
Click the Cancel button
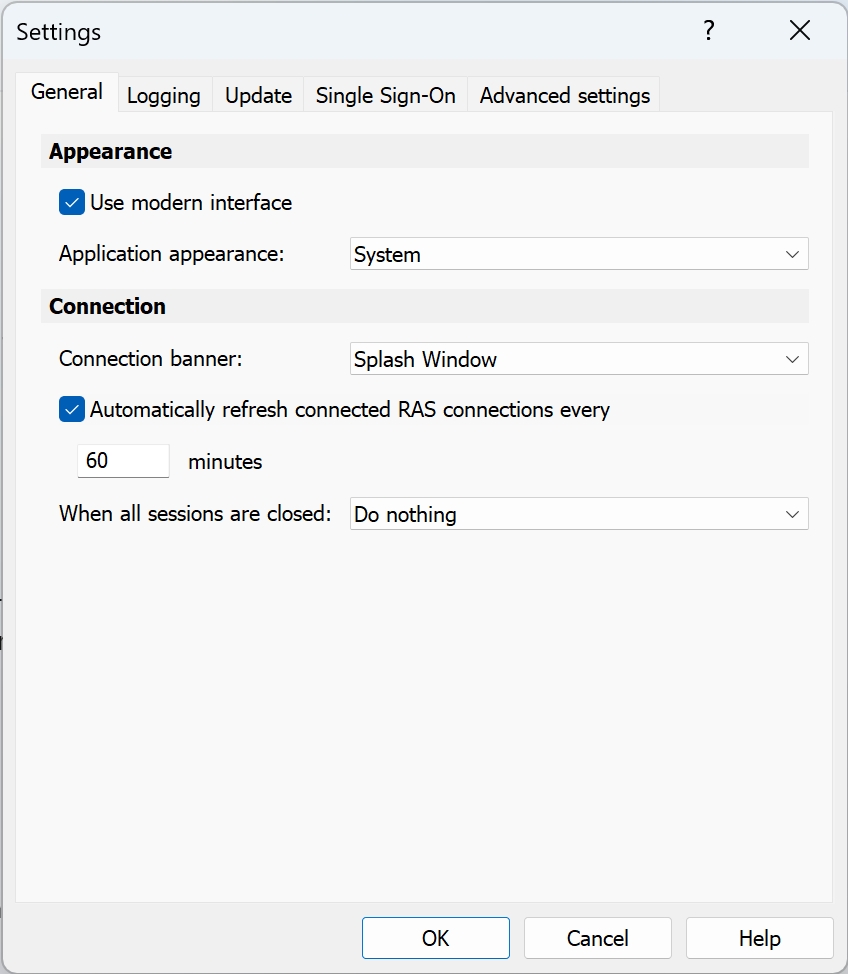(x=597, y=938)
